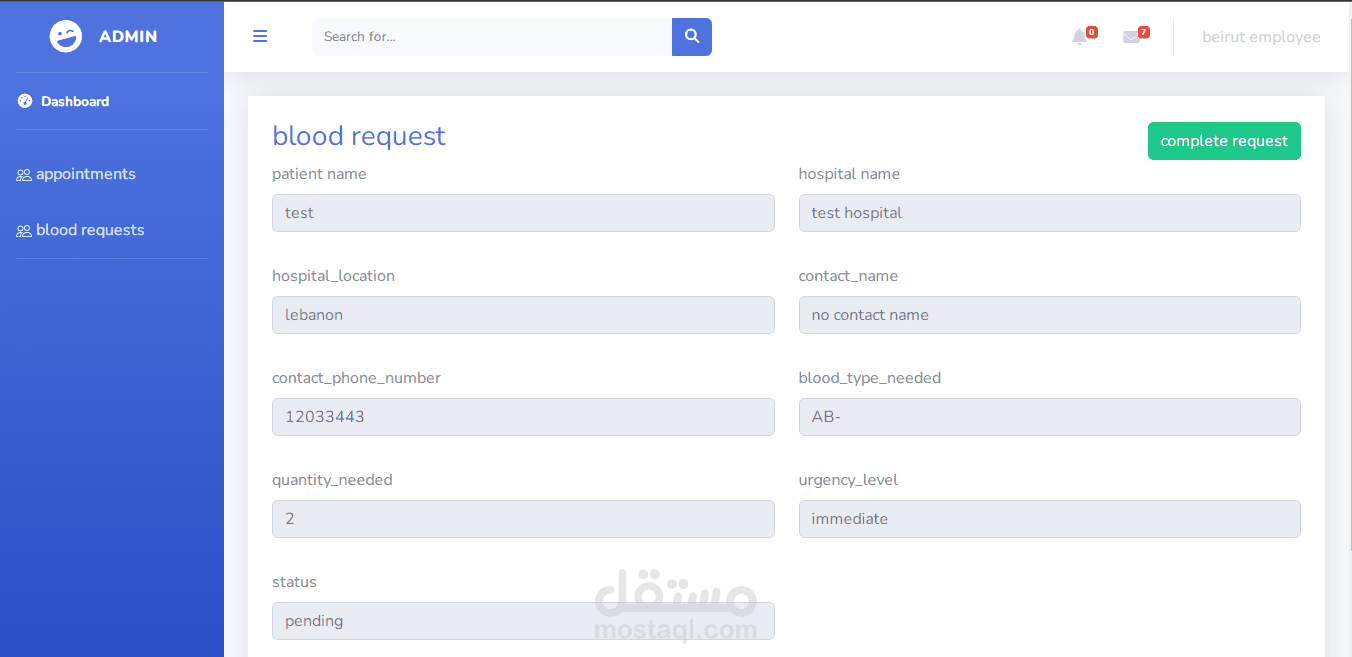Navigate to blood requests page
Screen dimensions: 1352x657
[90, 230]
